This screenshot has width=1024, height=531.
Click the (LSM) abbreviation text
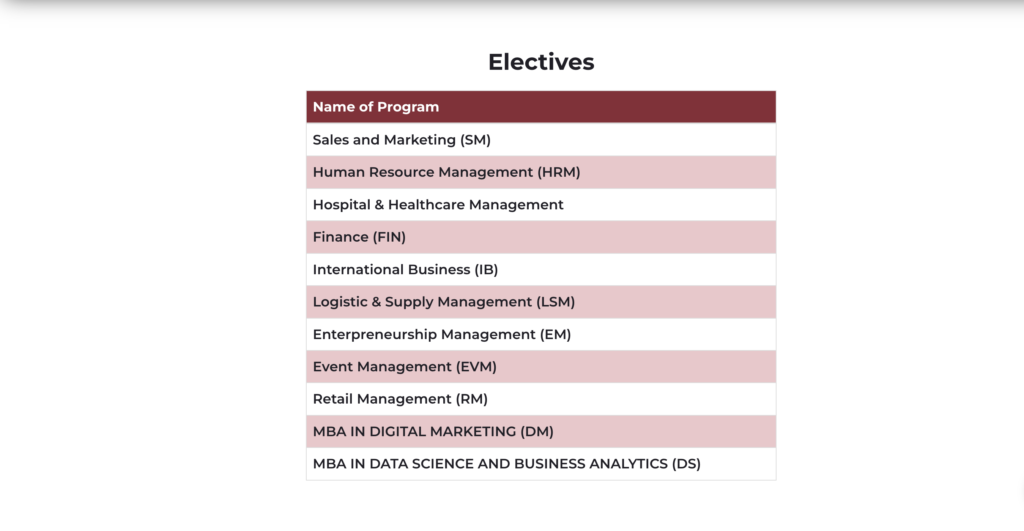(x=554, y=302)
